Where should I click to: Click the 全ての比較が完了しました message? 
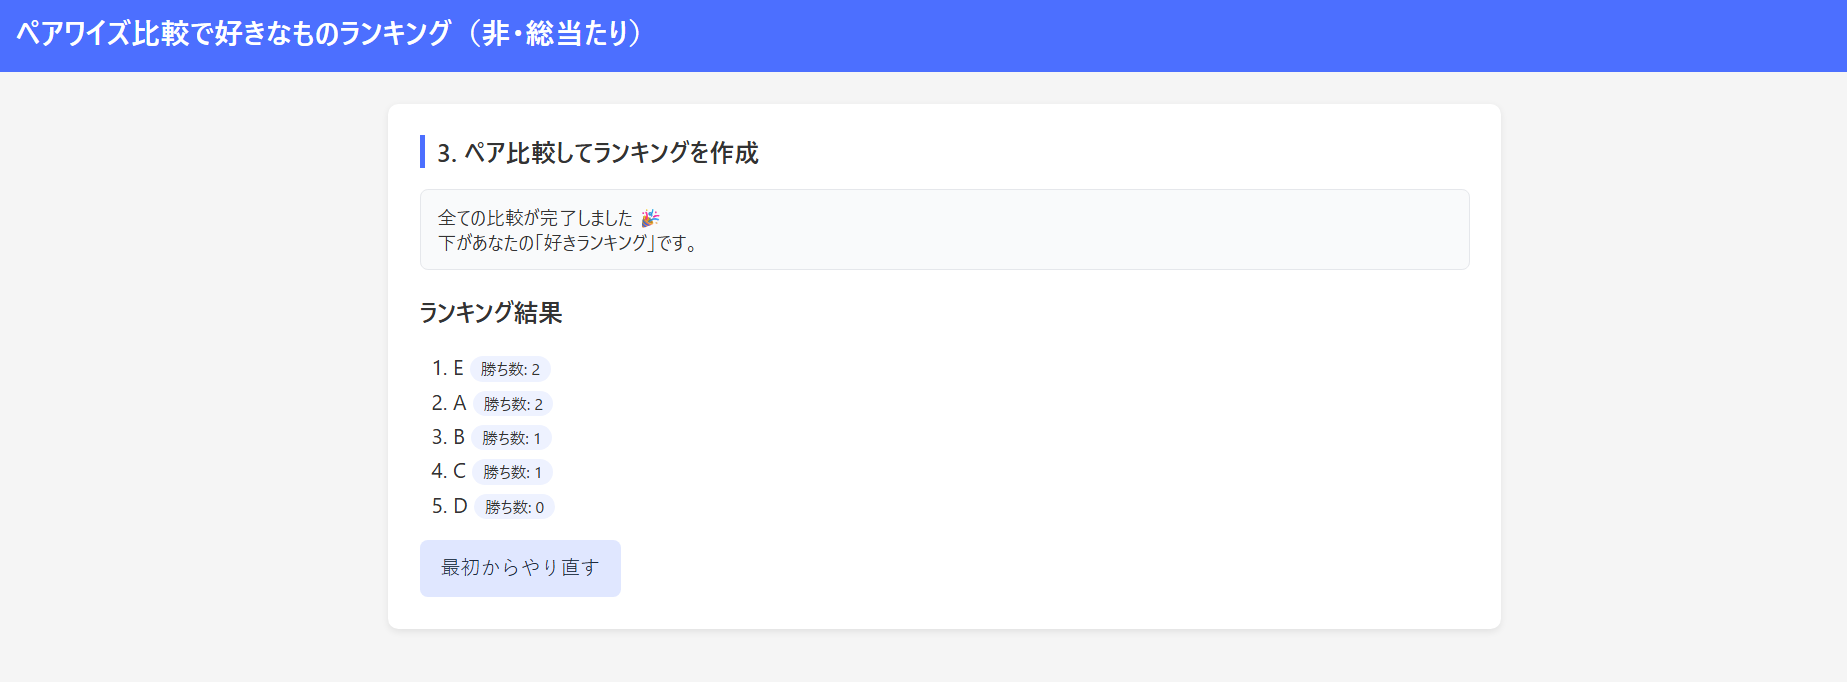tap(535, 218)
